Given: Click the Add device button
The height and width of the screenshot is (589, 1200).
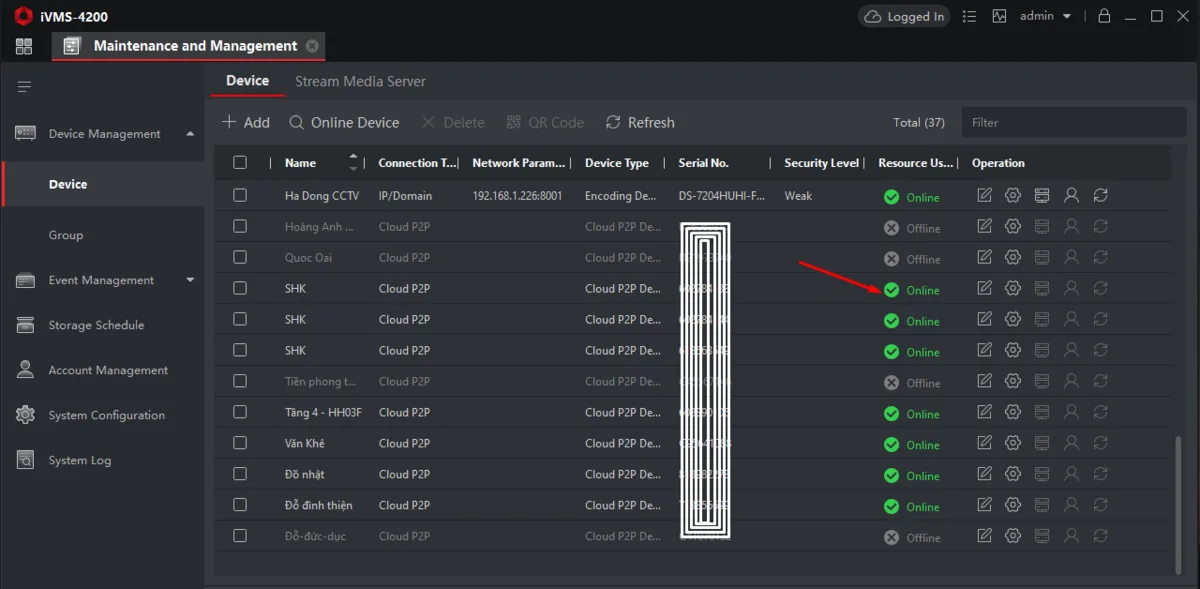Looking at the screenshot, I should (246, 122).
